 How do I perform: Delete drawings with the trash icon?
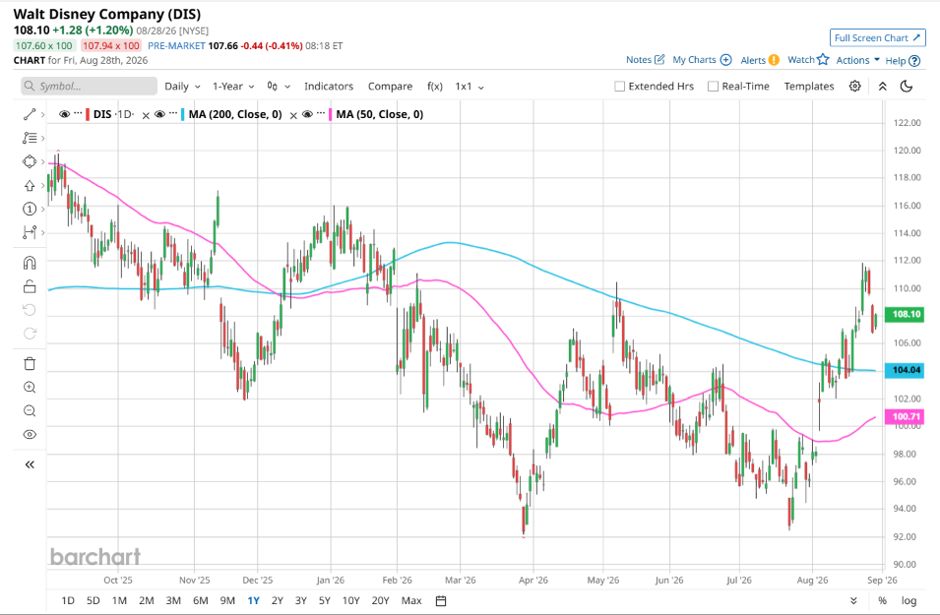(29, 363)
